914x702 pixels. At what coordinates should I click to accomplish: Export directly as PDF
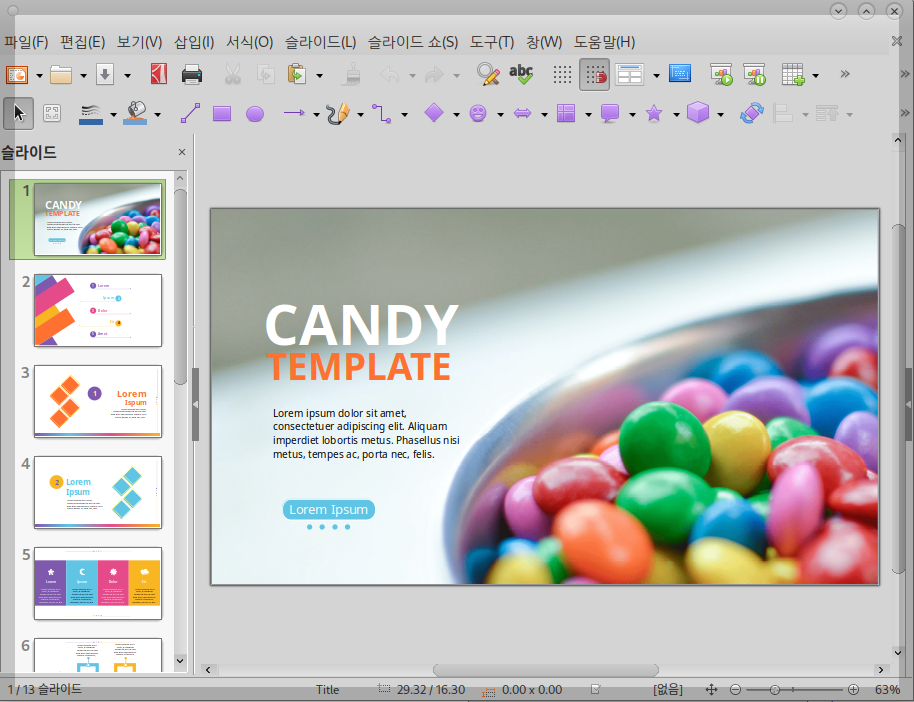click(159, 75)
